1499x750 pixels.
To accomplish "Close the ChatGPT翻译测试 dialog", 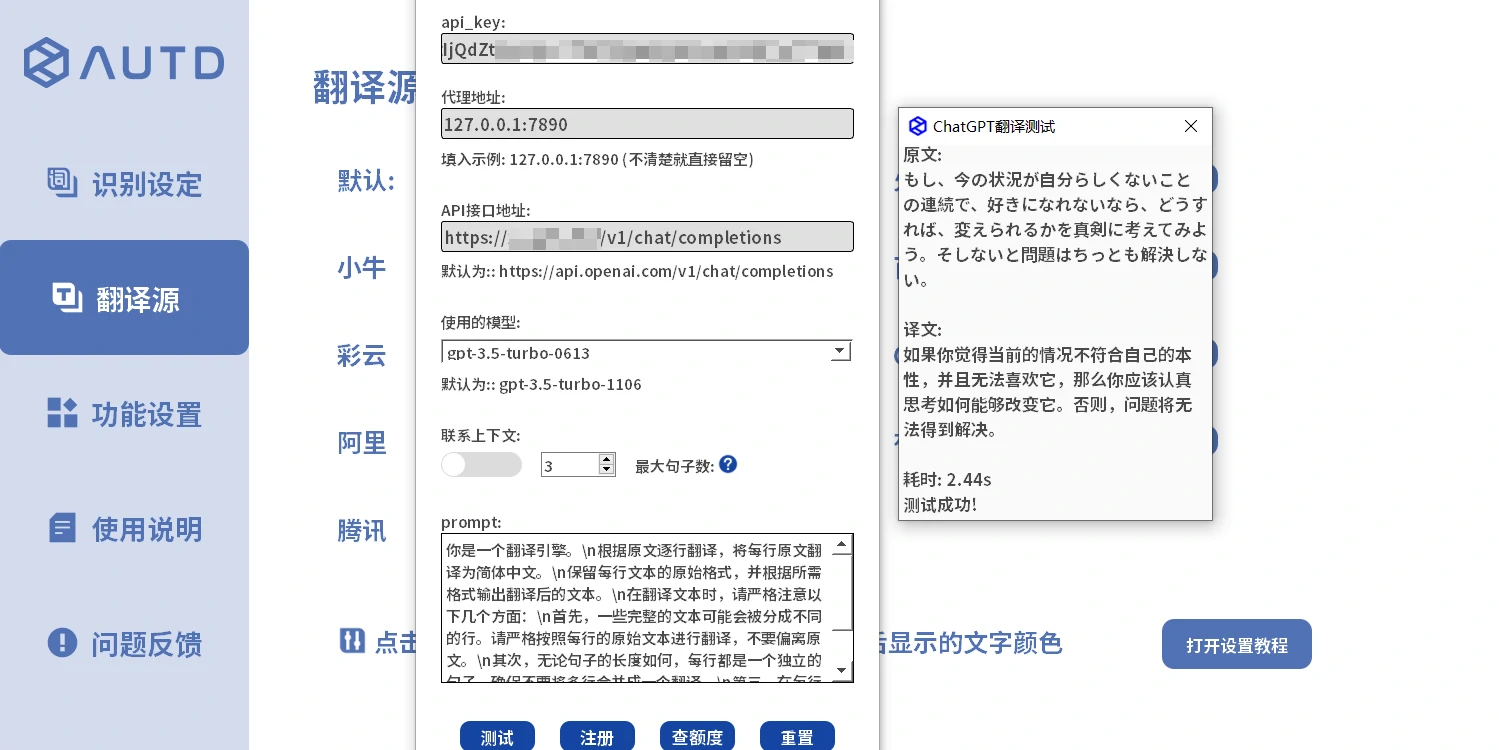I will [1190, 126].
